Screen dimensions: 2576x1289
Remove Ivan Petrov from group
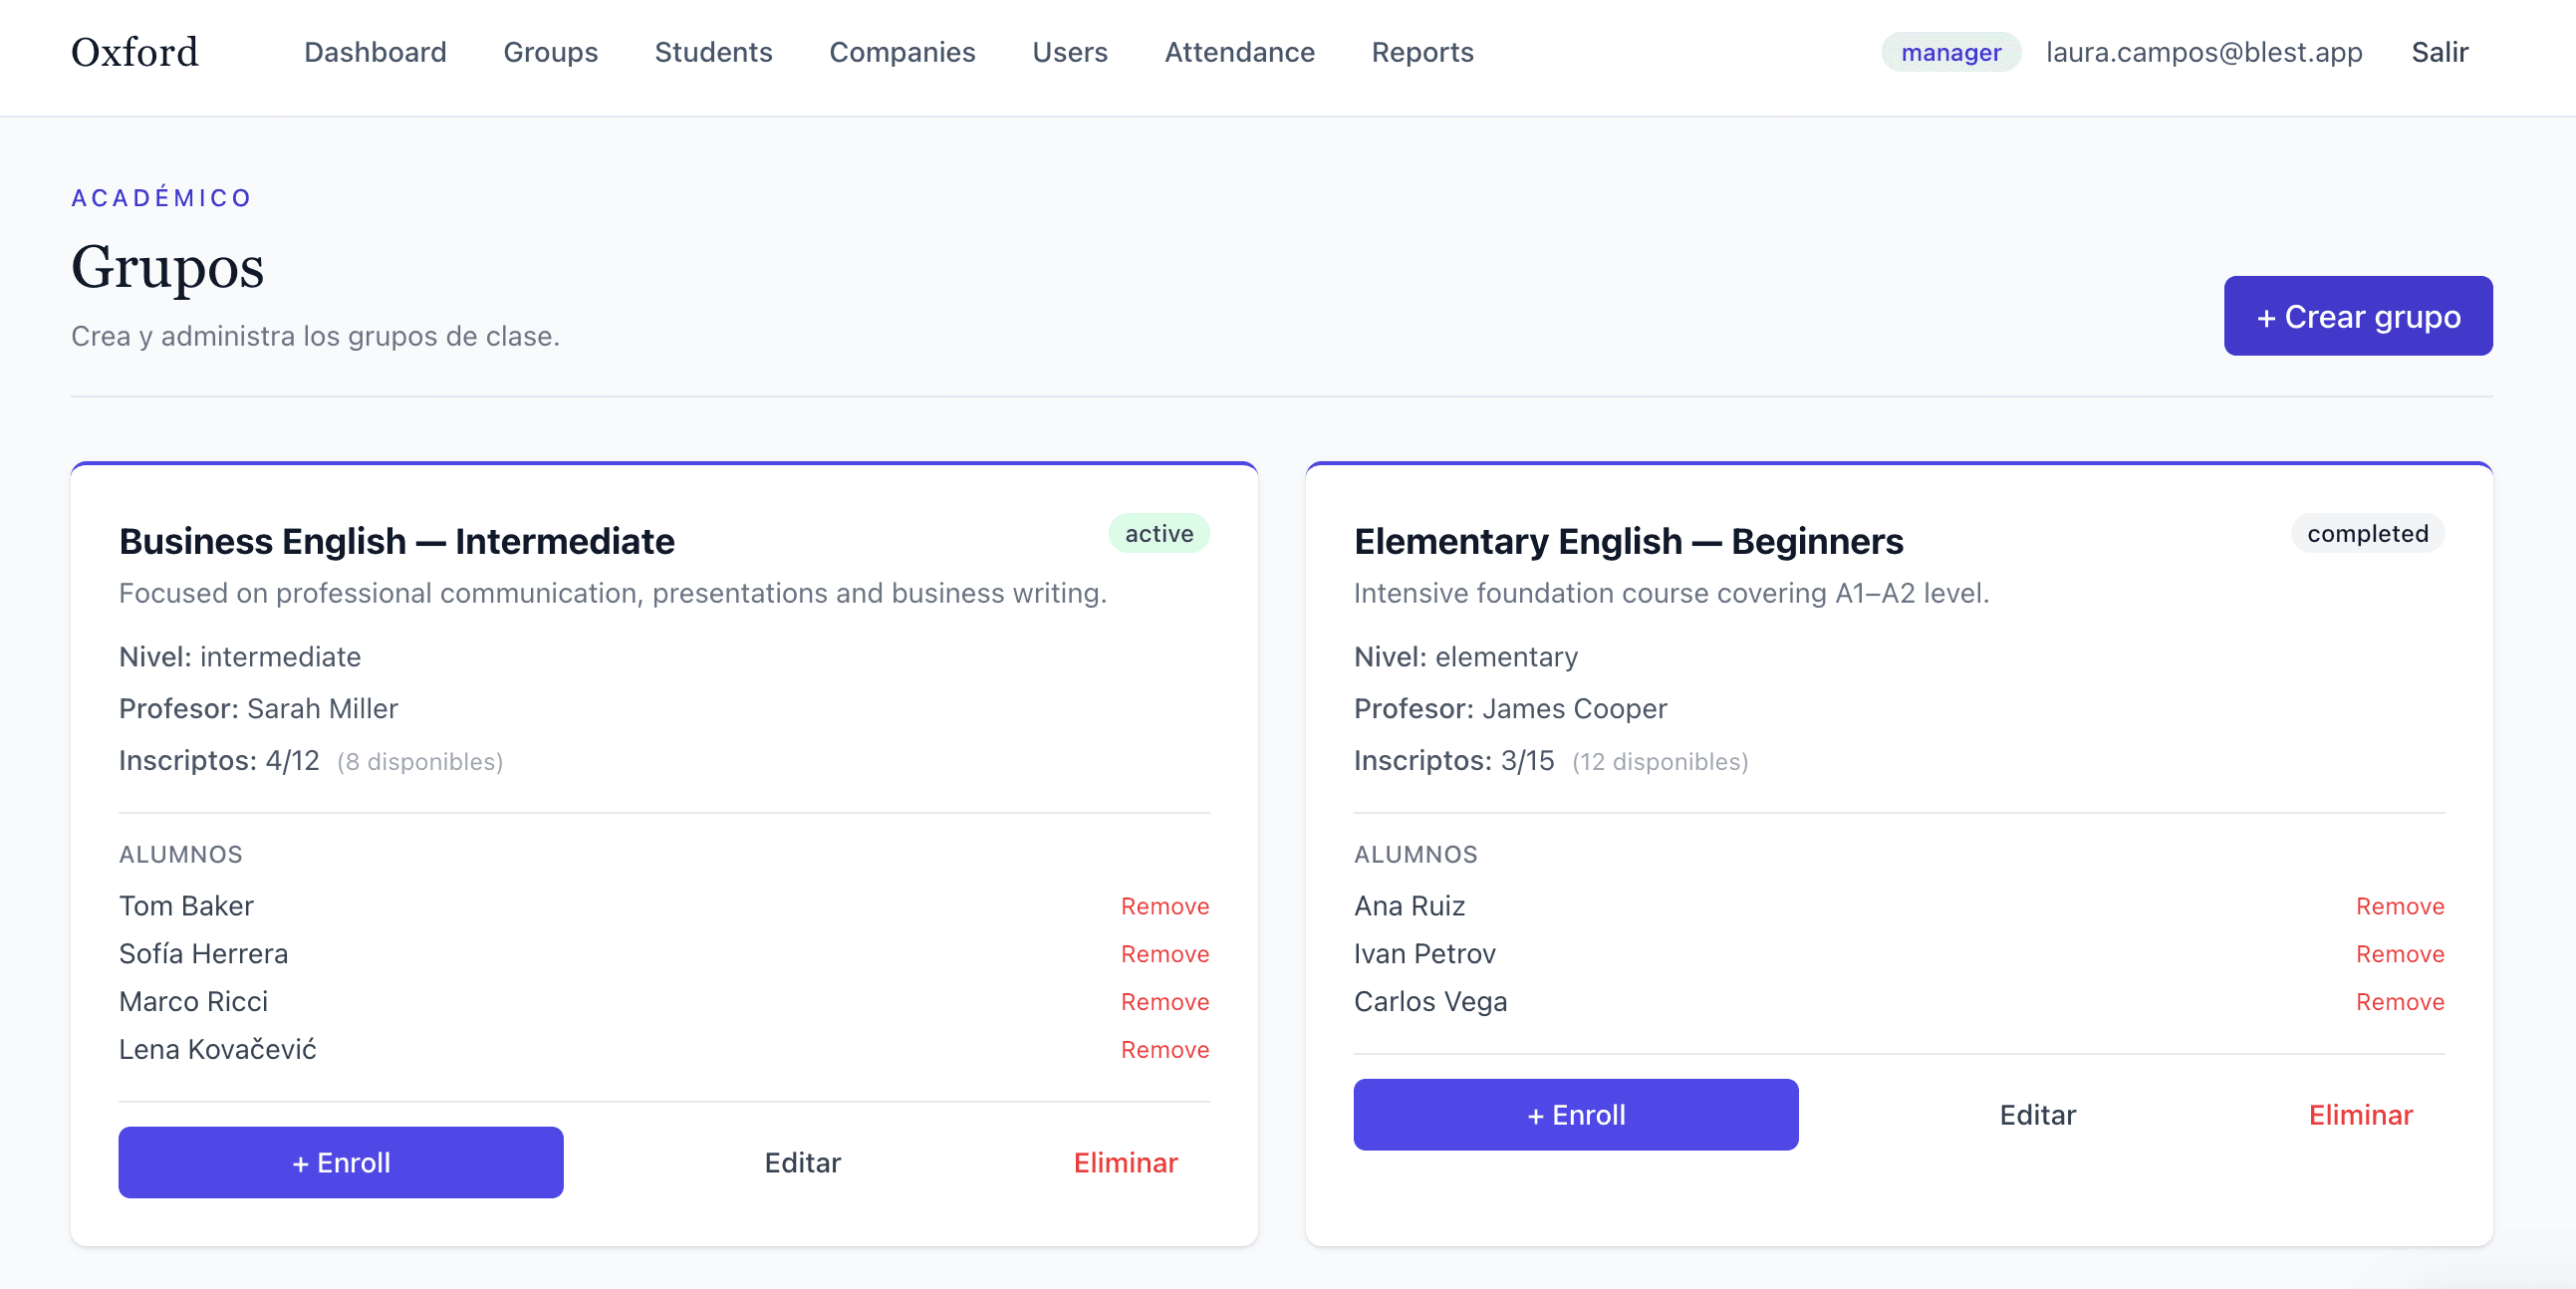coord(2399,954)
